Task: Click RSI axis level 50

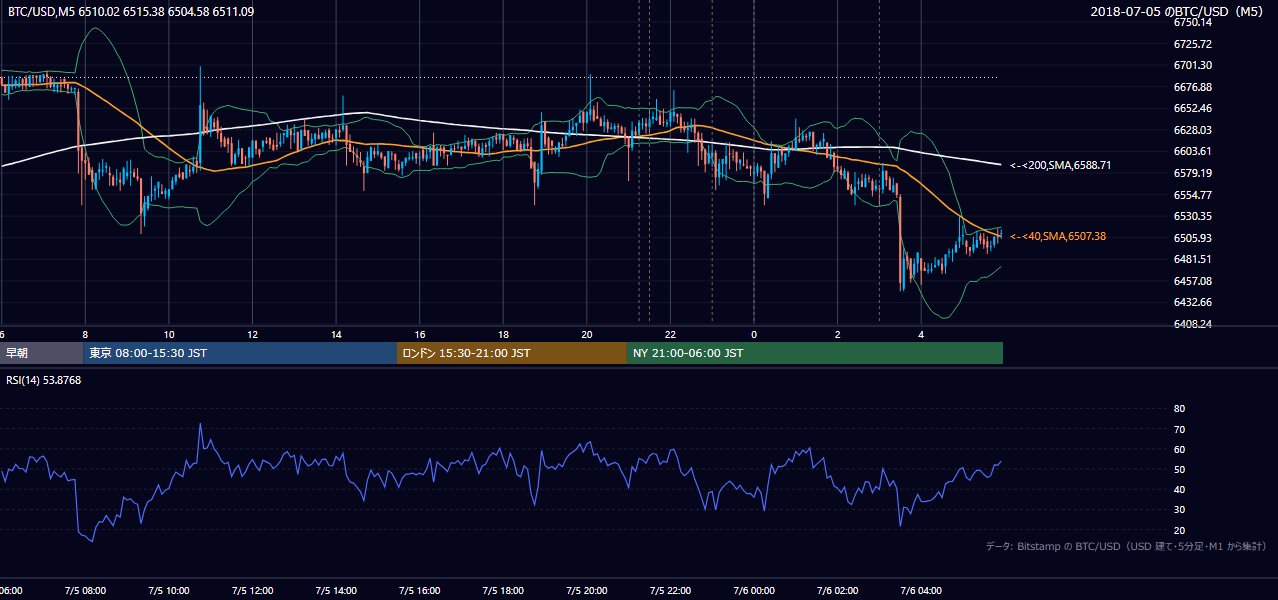Action: click(1179, 469)
